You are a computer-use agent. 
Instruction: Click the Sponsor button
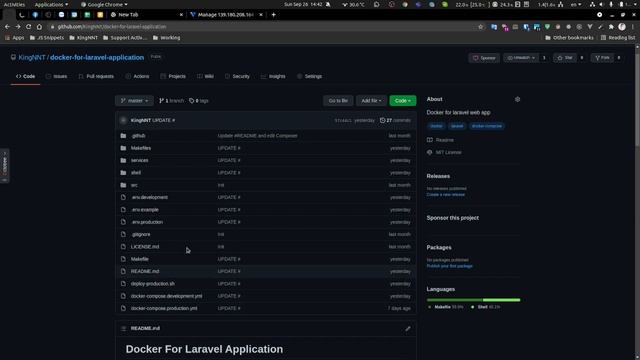pos(484,58)
